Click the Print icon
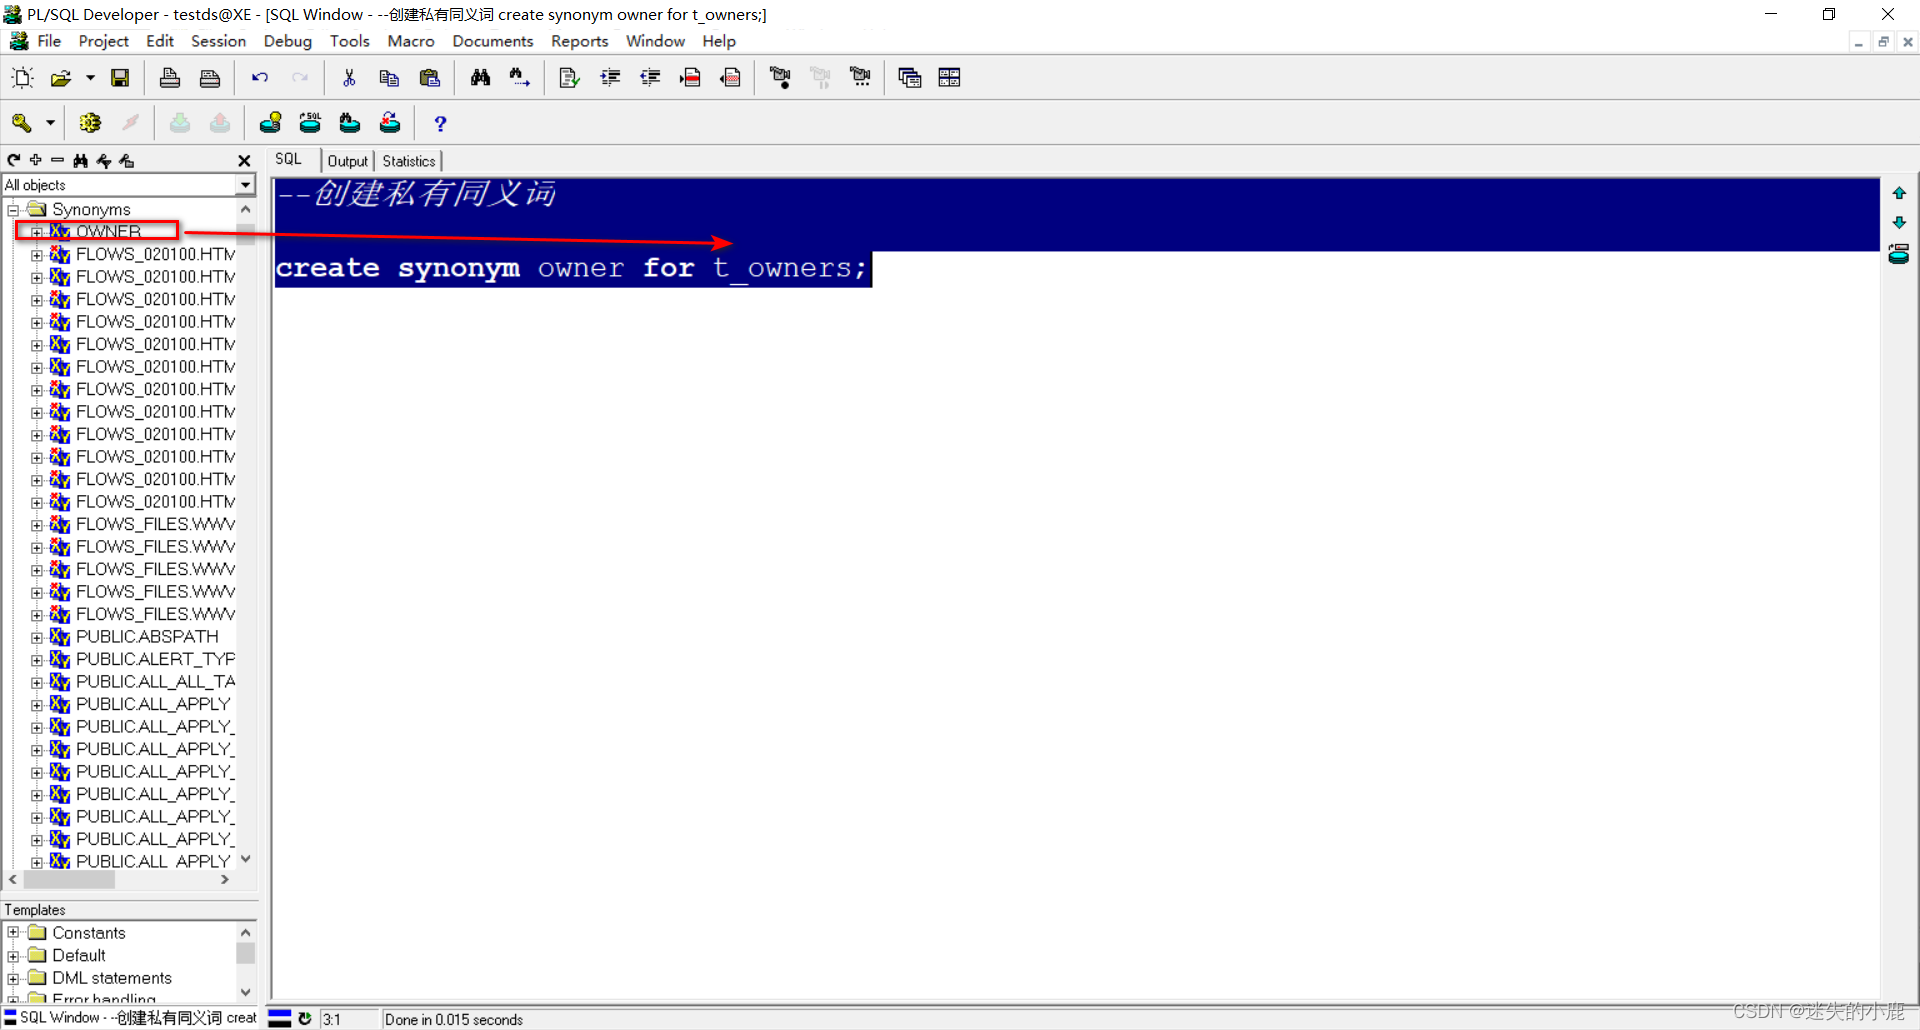This screenshot has height=1030, width=1920. tap(170, 78)
